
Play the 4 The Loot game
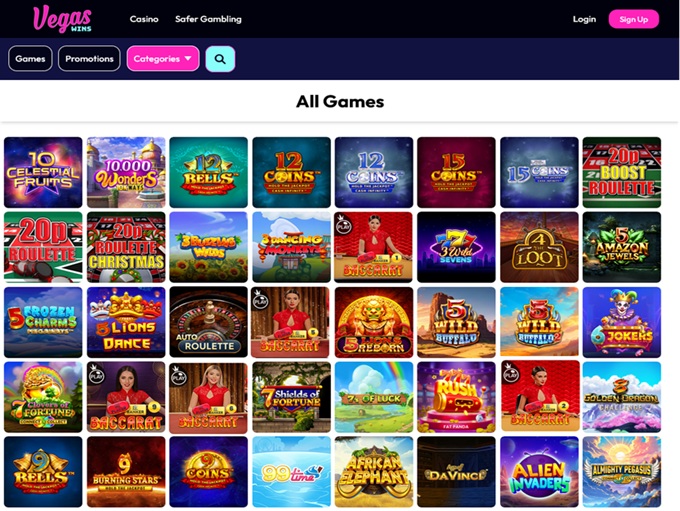[539, 247]
